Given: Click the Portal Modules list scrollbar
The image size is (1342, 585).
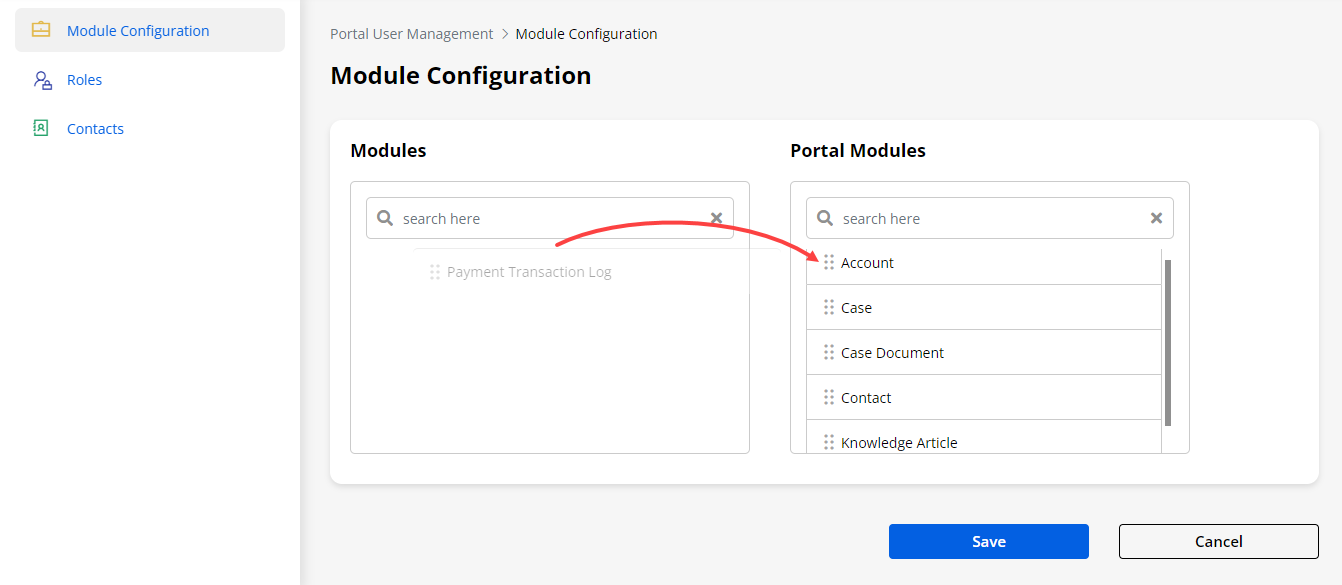Looking at the screenshot, I should 1168,342.
